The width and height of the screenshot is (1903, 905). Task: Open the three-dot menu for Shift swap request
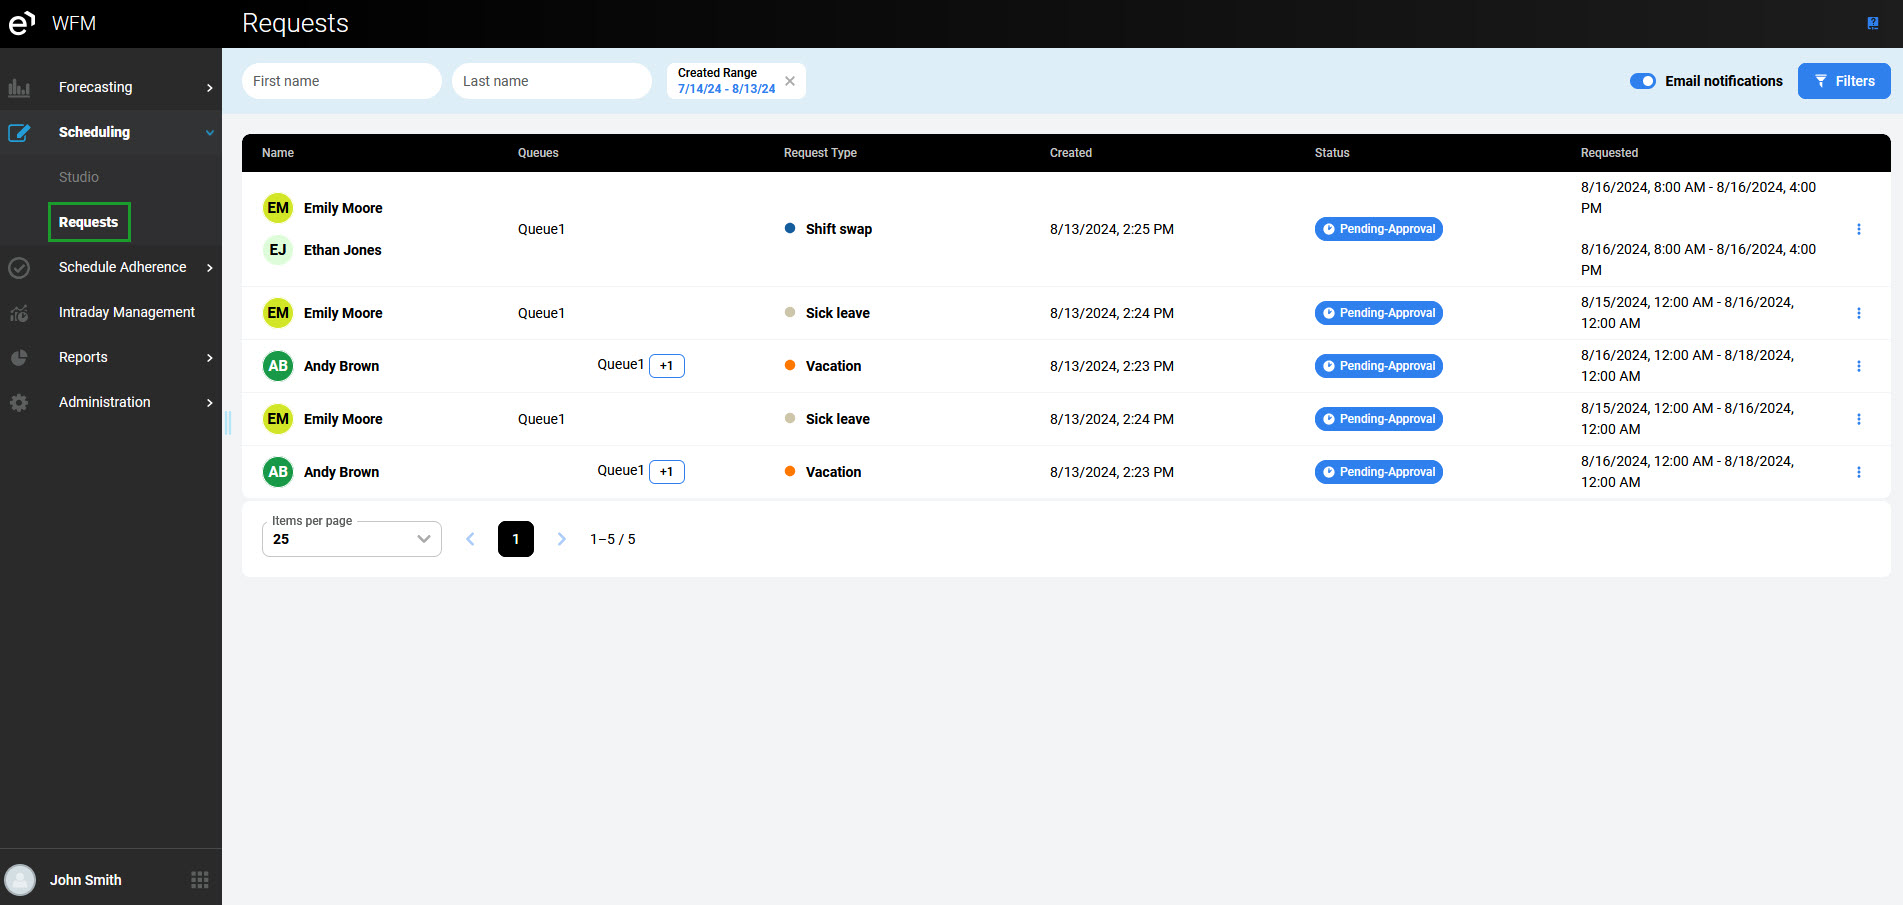(1859, 229)
